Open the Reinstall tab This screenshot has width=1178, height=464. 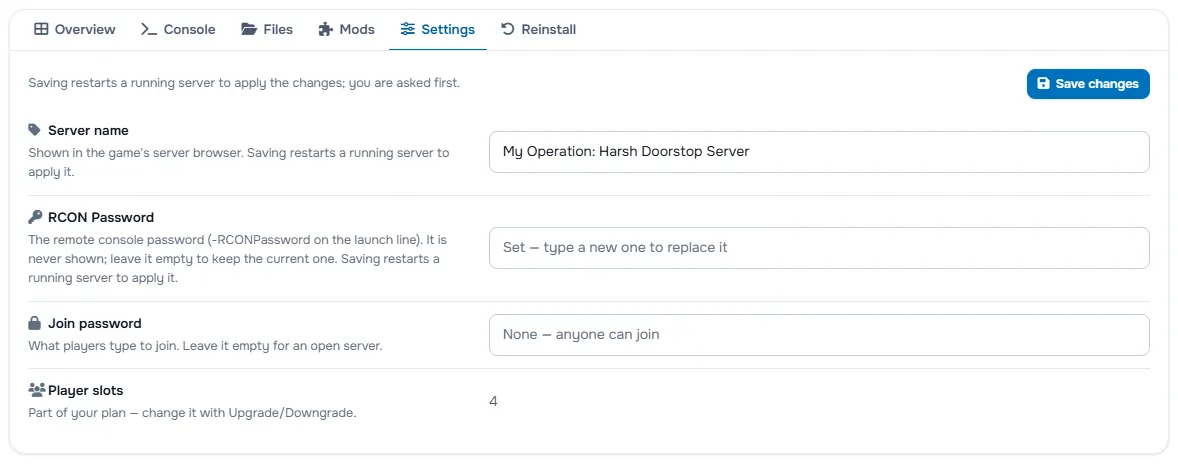tap(539, 30)
